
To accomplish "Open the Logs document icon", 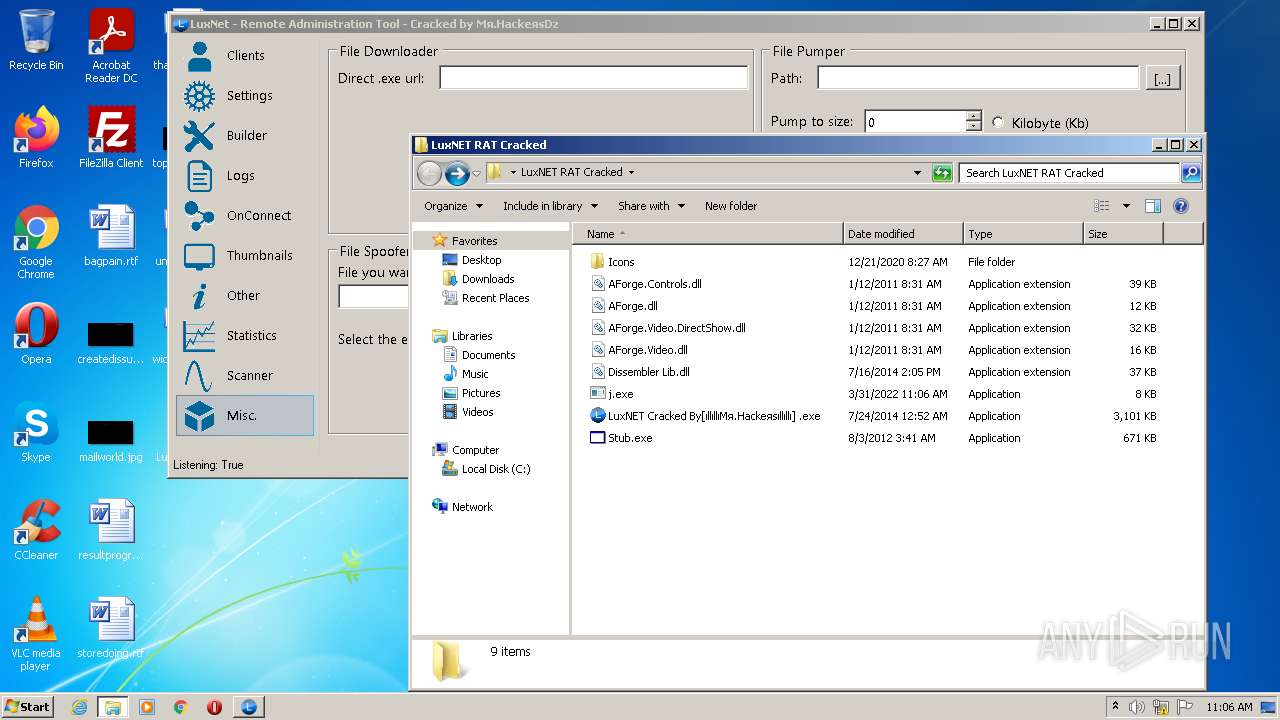I will [x=200, y=176].
